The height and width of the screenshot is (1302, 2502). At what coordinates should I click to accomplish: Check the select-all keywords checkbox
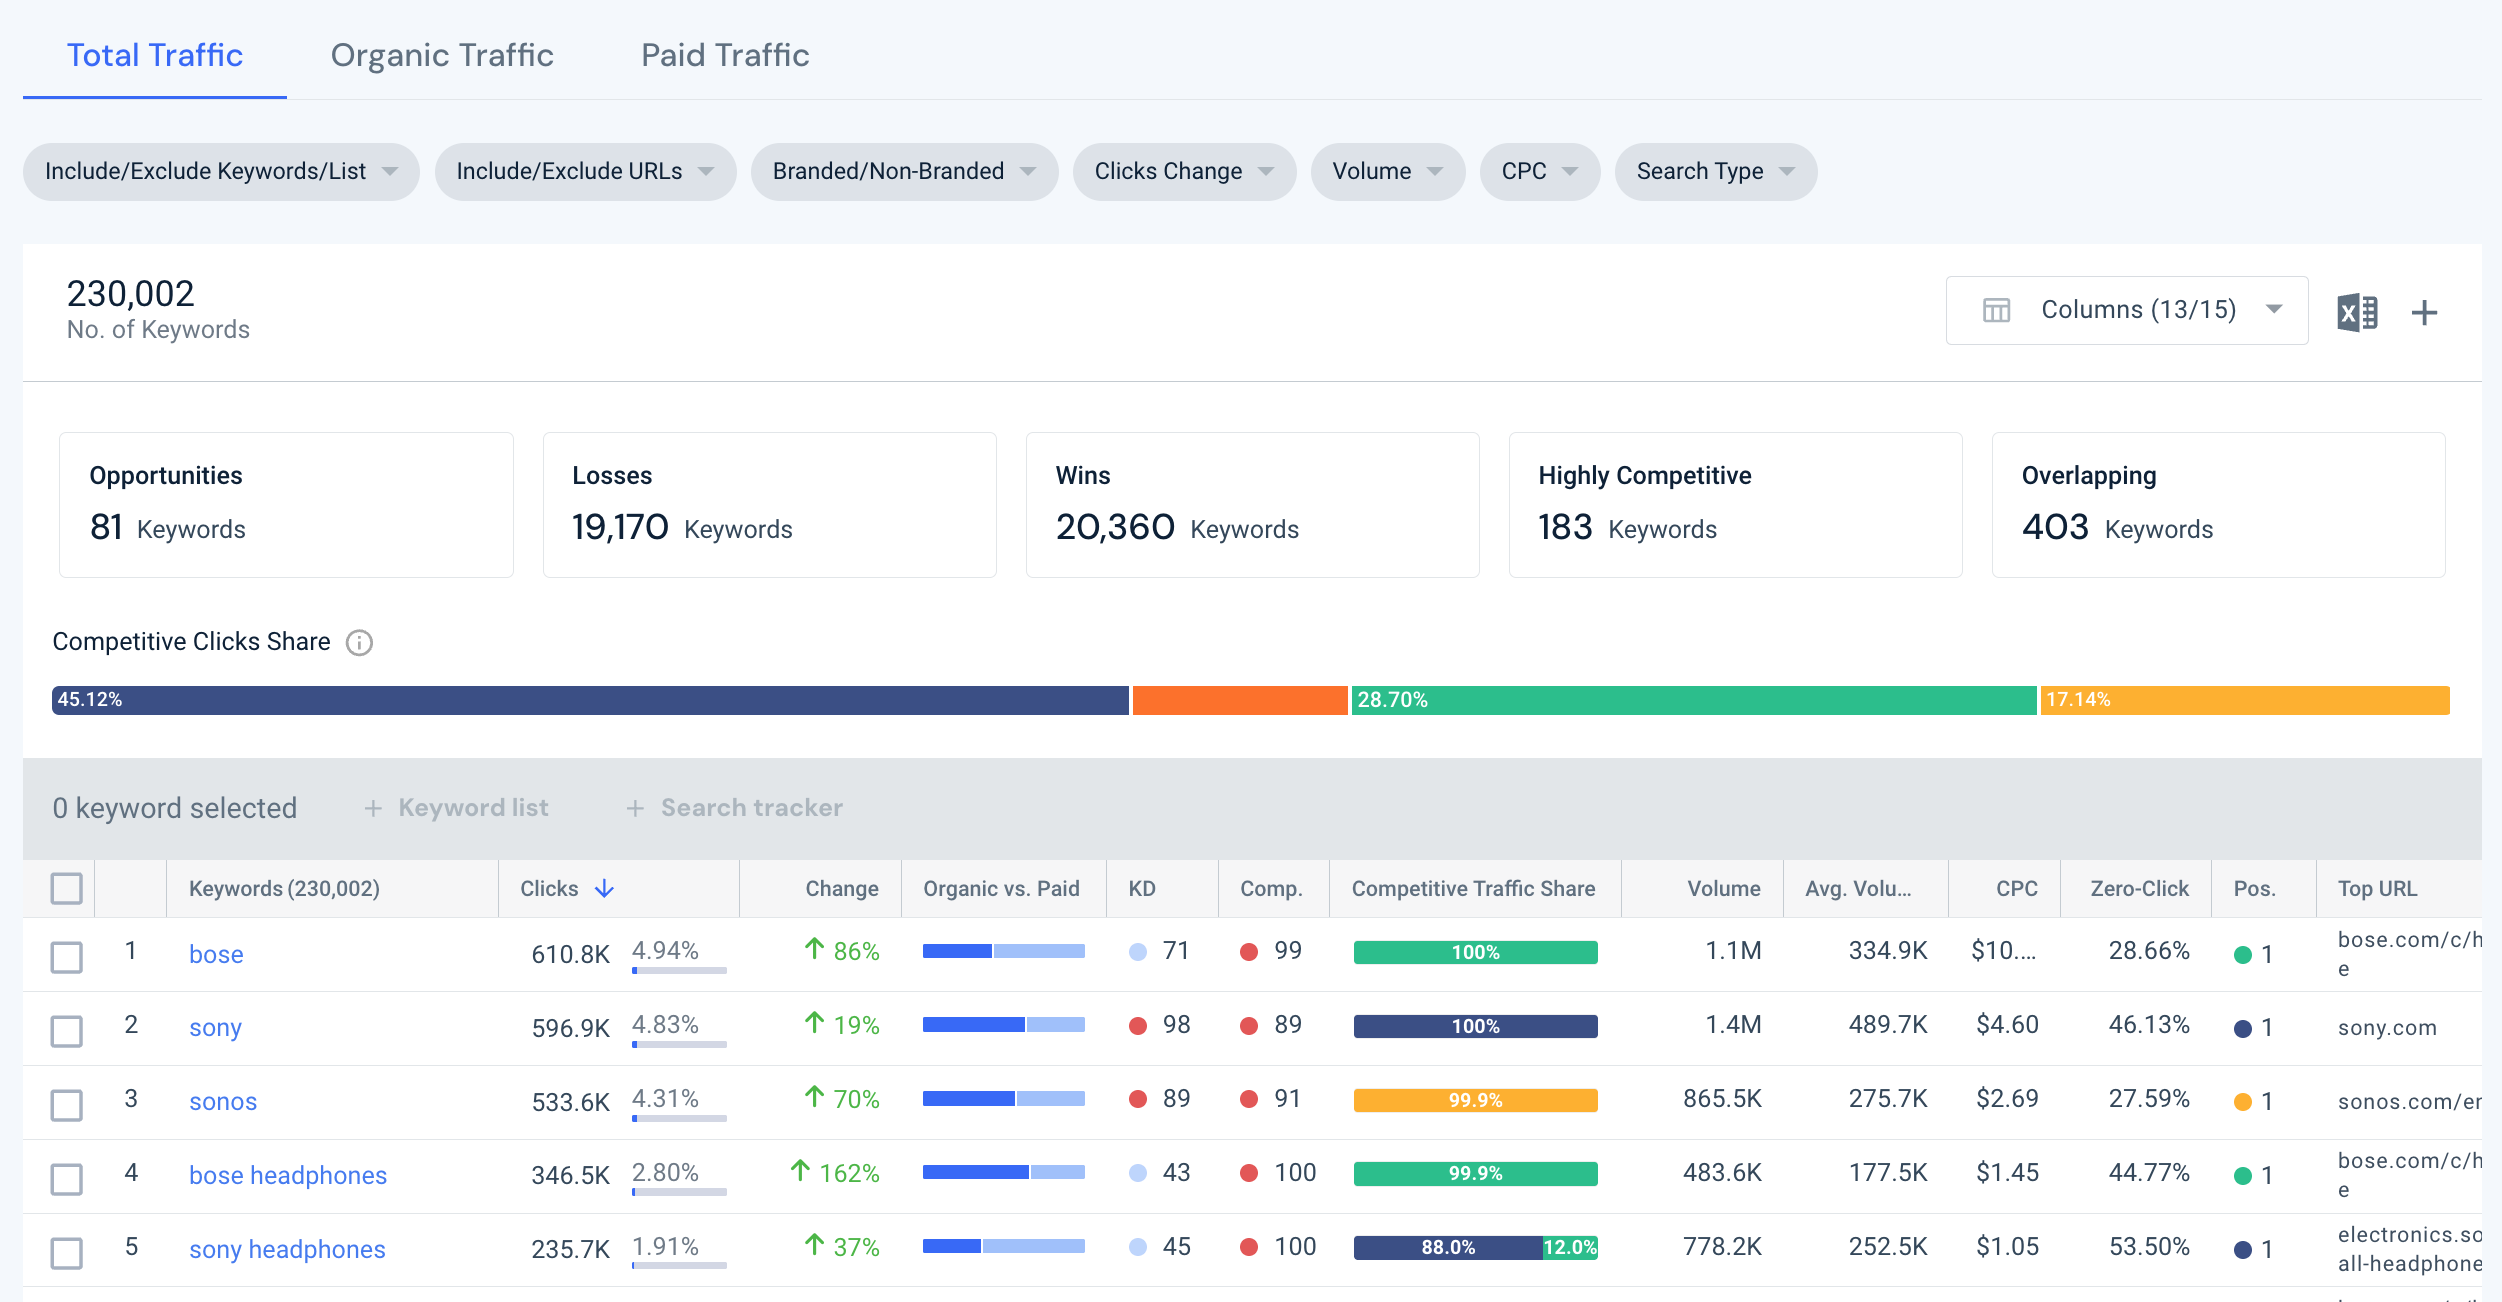point(67,888)
